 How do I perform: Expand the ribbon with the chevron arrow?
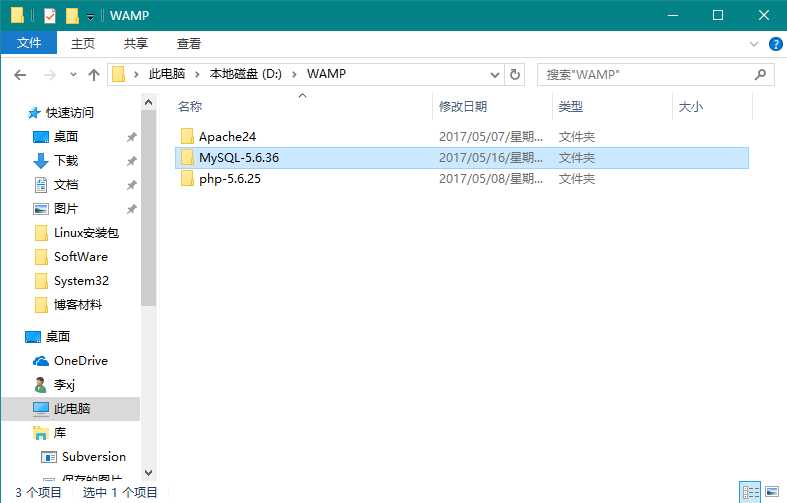pos(754,44)
